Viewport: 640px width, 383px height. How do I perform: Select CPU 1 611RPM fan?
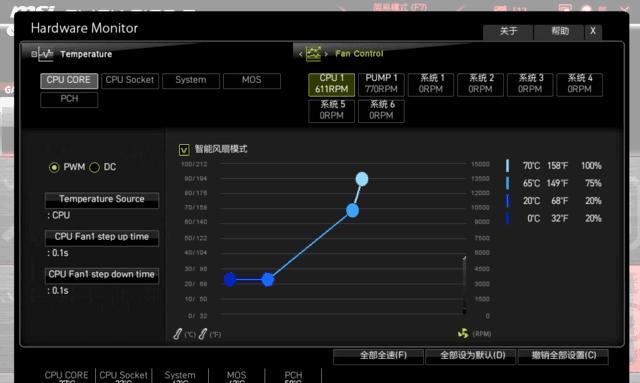(331, 84)
